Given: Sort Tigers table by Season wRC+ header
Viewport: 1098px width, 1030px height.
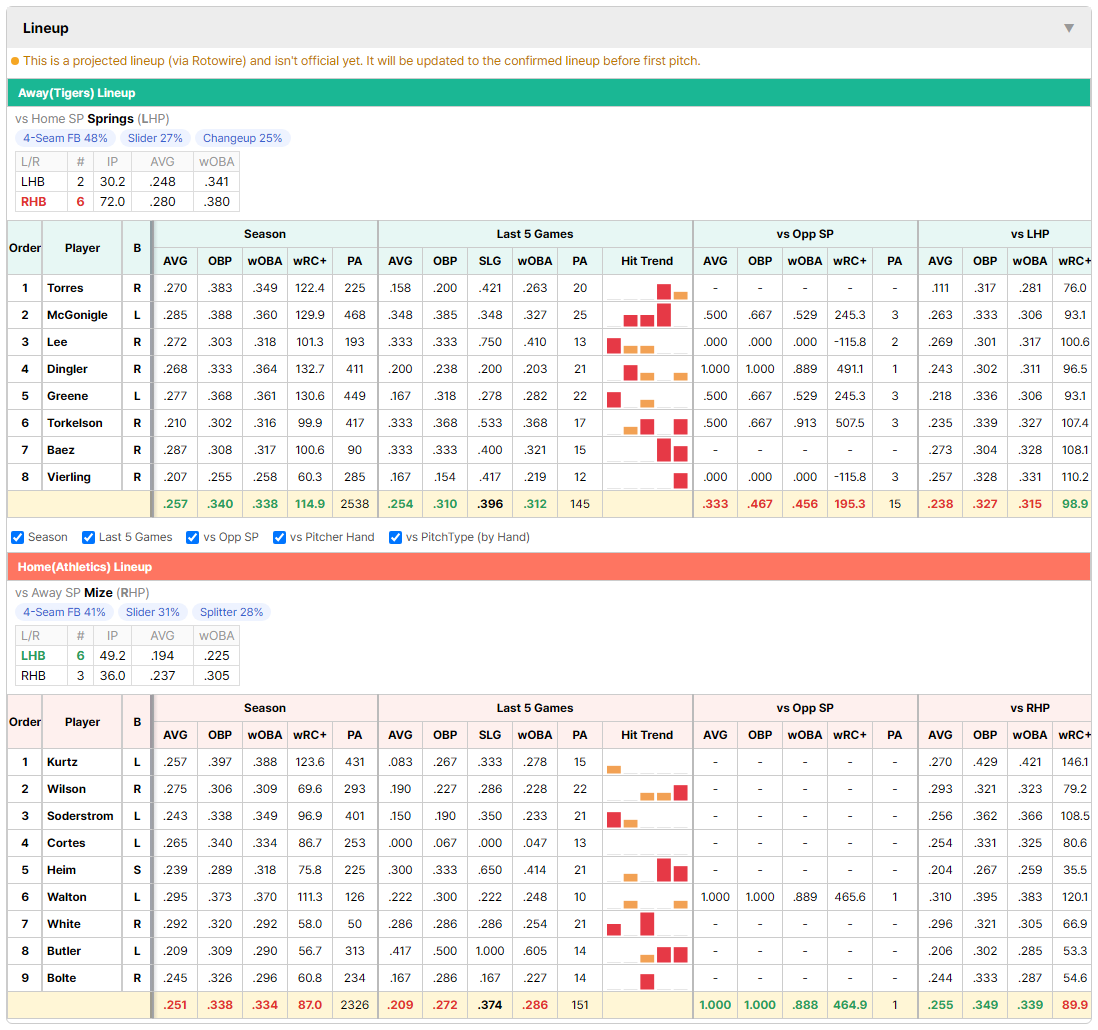Looking at the screenshot, I should tap(310, 260).
